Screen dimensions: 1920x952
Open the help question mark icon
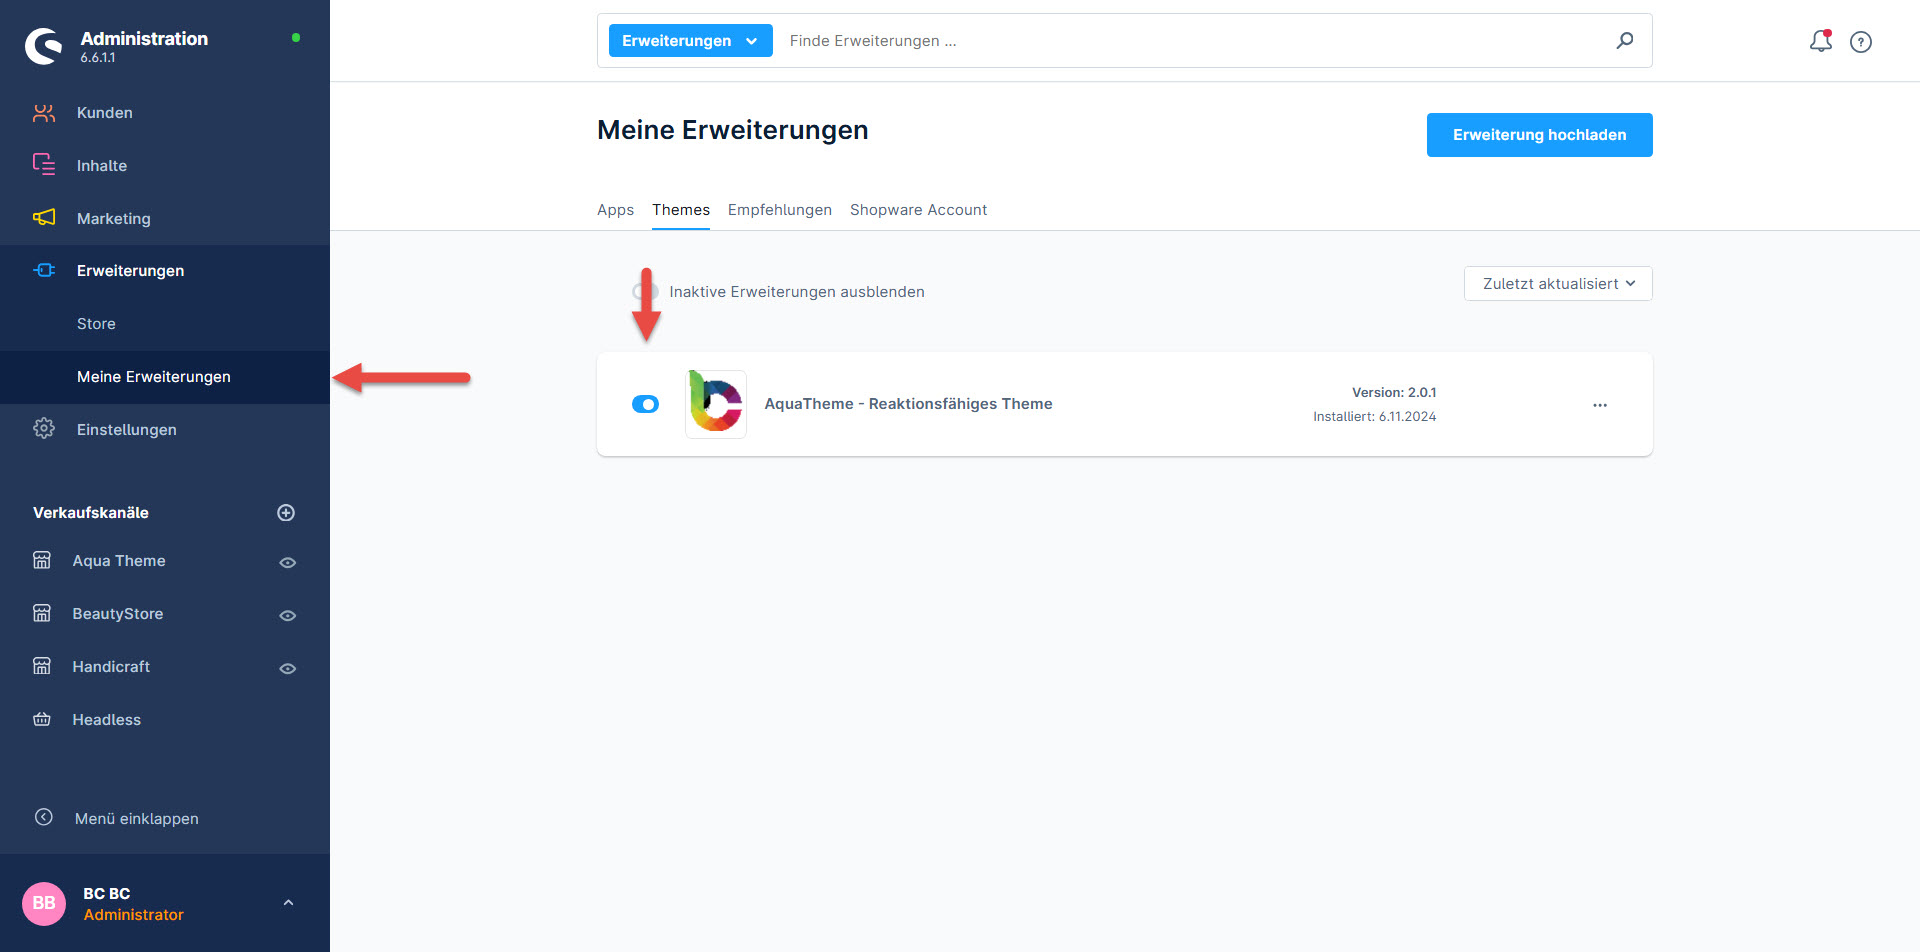pyautogui.click(x=1860, y=42)
